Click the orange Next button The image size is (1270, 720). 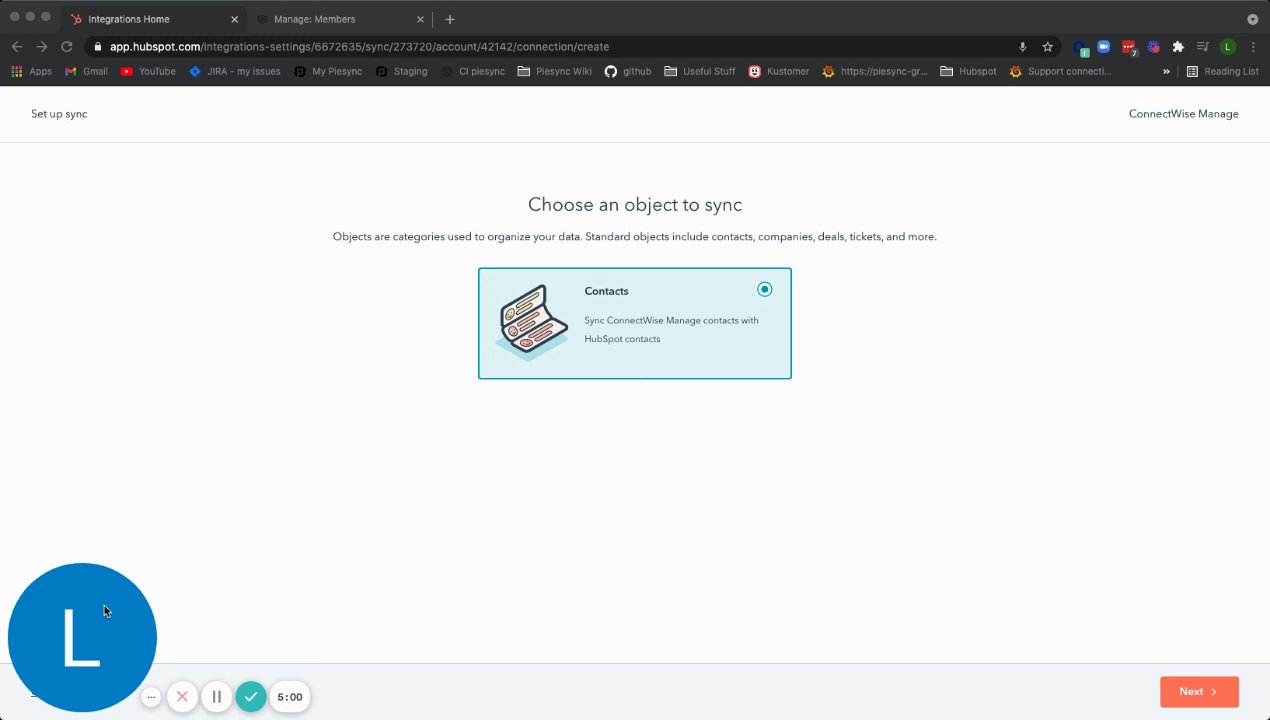(1199, 692)
